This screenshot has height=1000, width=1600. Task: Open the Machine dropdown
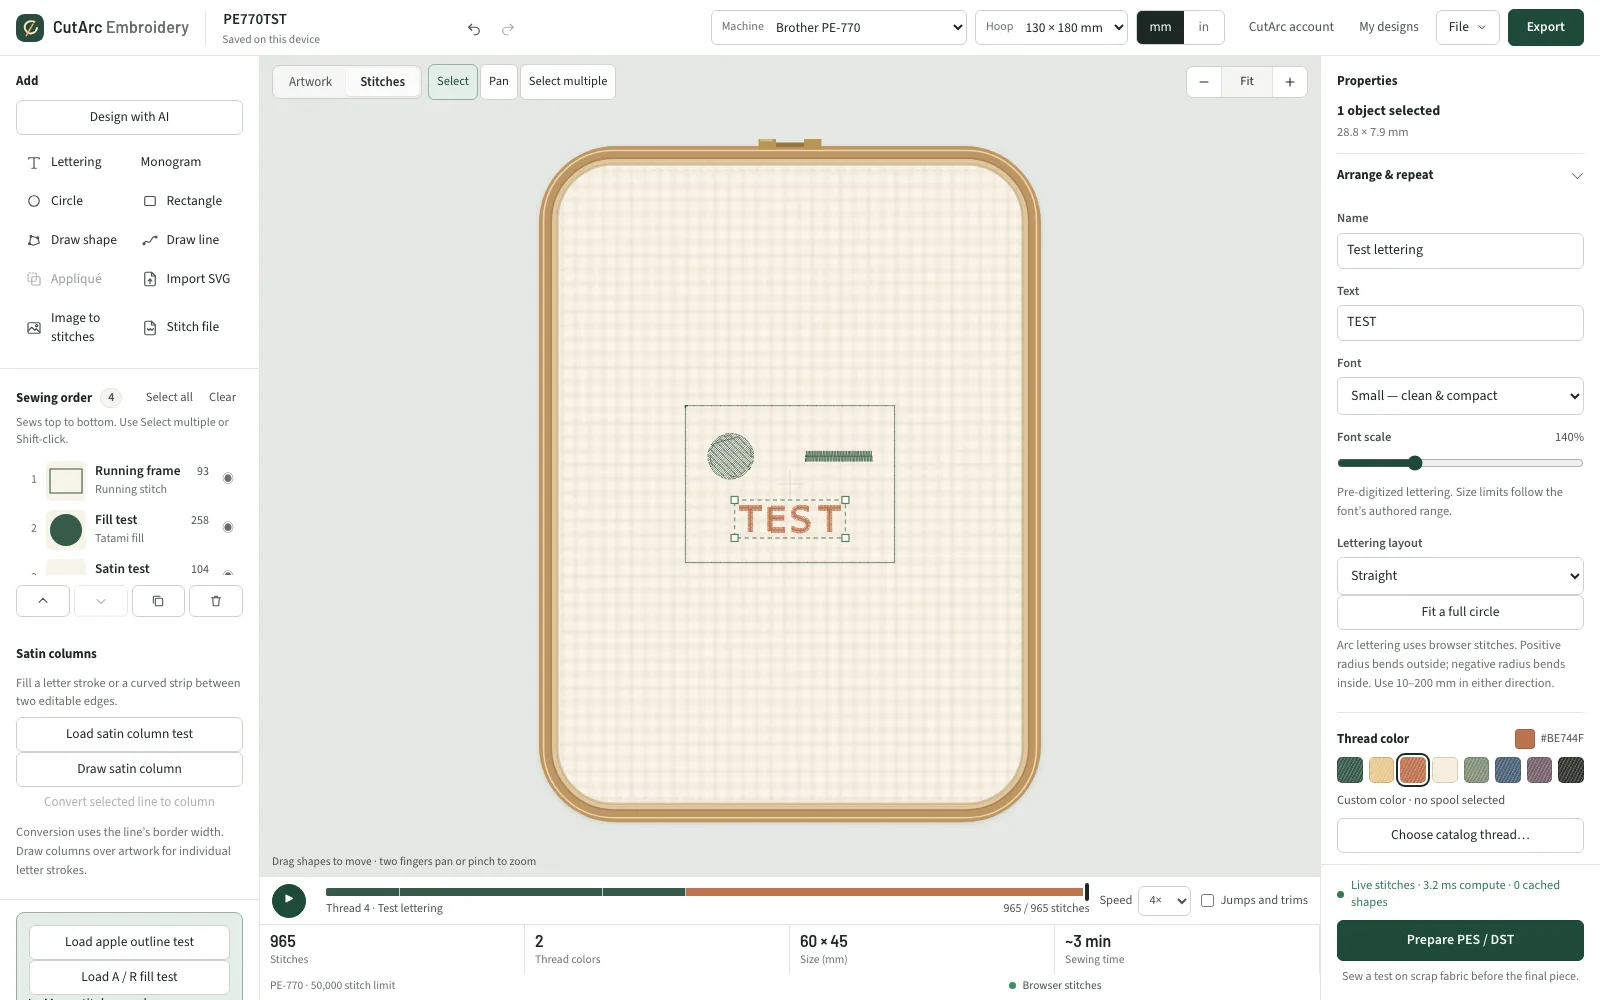[839, 28]
